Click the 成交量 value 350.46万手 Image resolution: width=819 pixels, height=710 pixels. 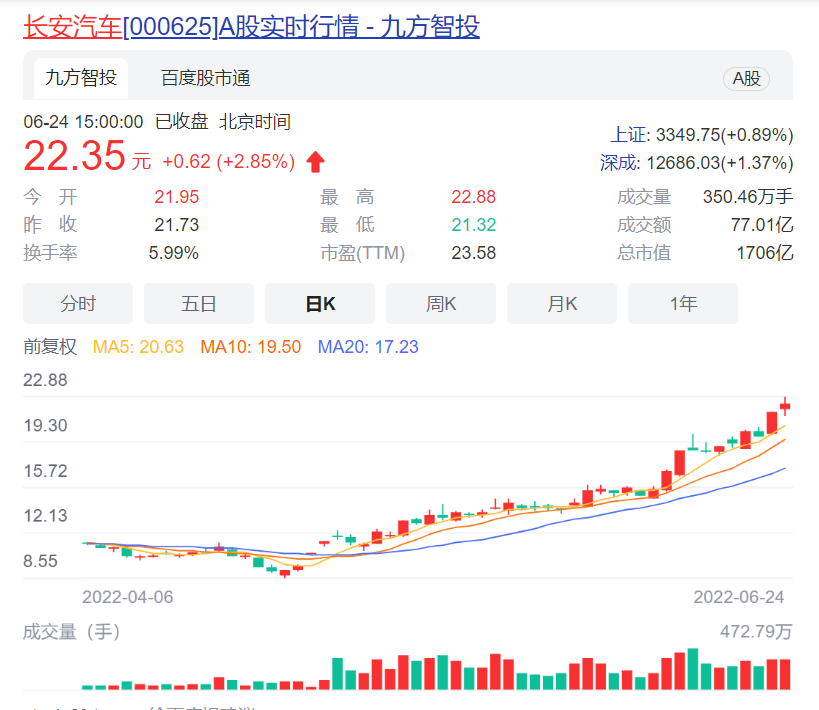tap(748, 197)
